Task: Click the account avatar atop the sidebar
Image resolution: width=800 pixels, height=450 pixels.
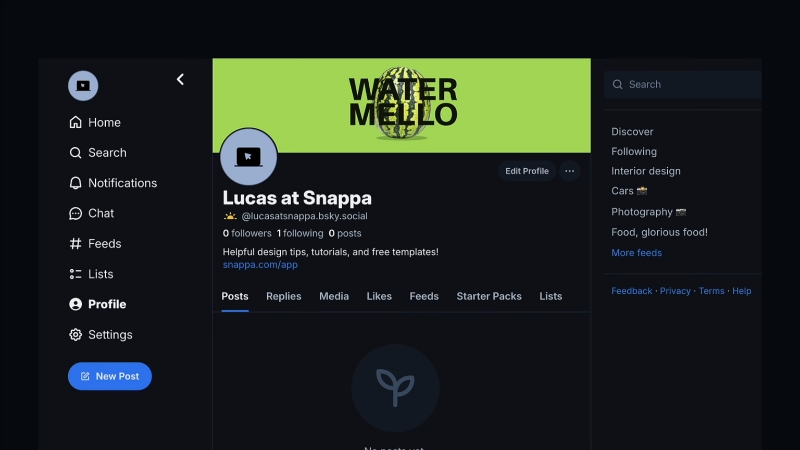Action: pos(83,86)
